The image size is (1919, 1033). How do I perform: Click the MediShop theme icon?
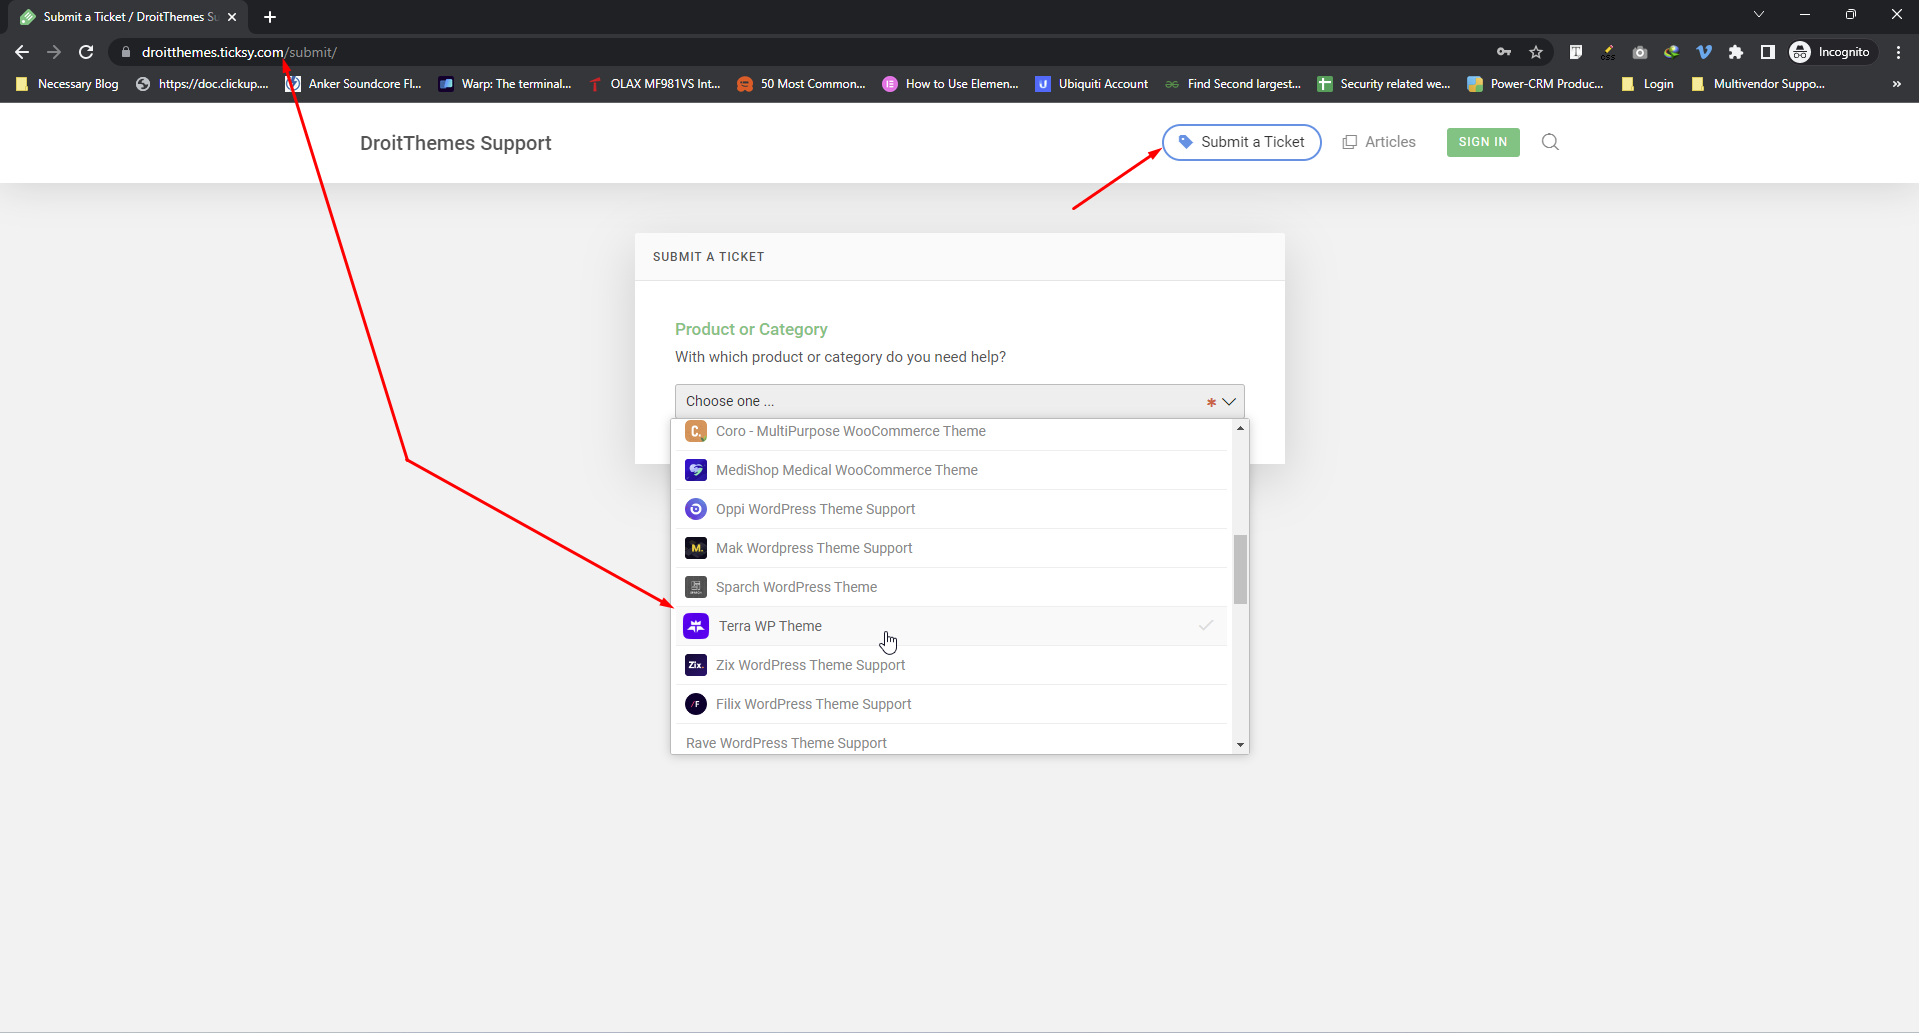coord(696,470)
